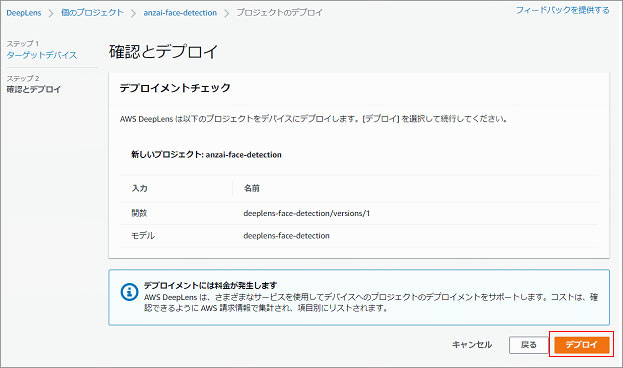Click the ステップ 2 label
The height and width of the screenshot is (368, 623).
pyautogui.click(x=23, y=78)
